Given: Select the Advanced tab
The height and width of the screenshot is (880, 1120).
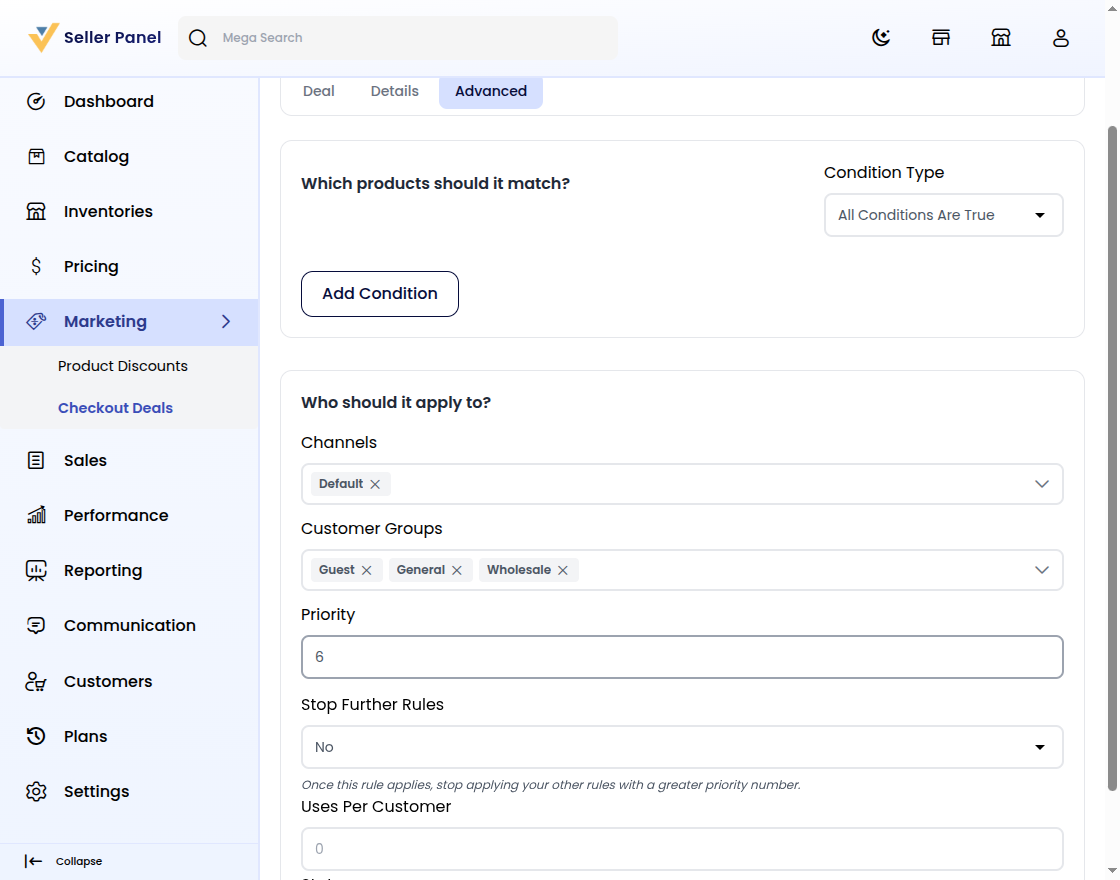Looking at the screenshot, I should point(491,91).
